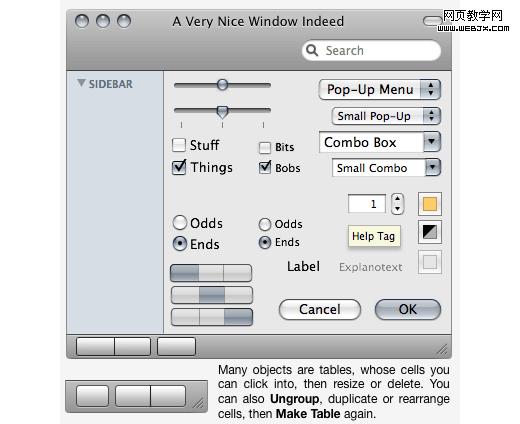Expand the Small Combo arrow

[x=433, y=167]
